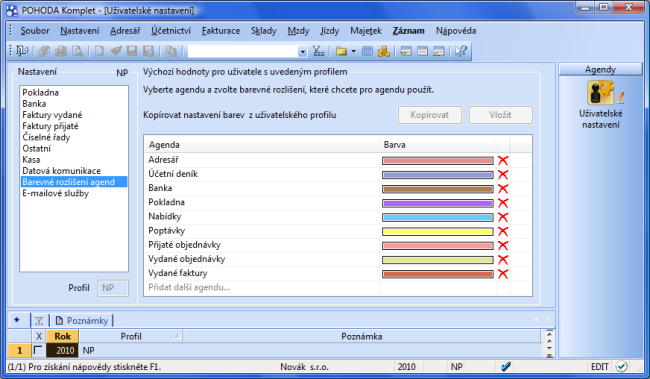Toggle the X checkbox in row 1
This screenshot has width=650, height=379.
38,350
